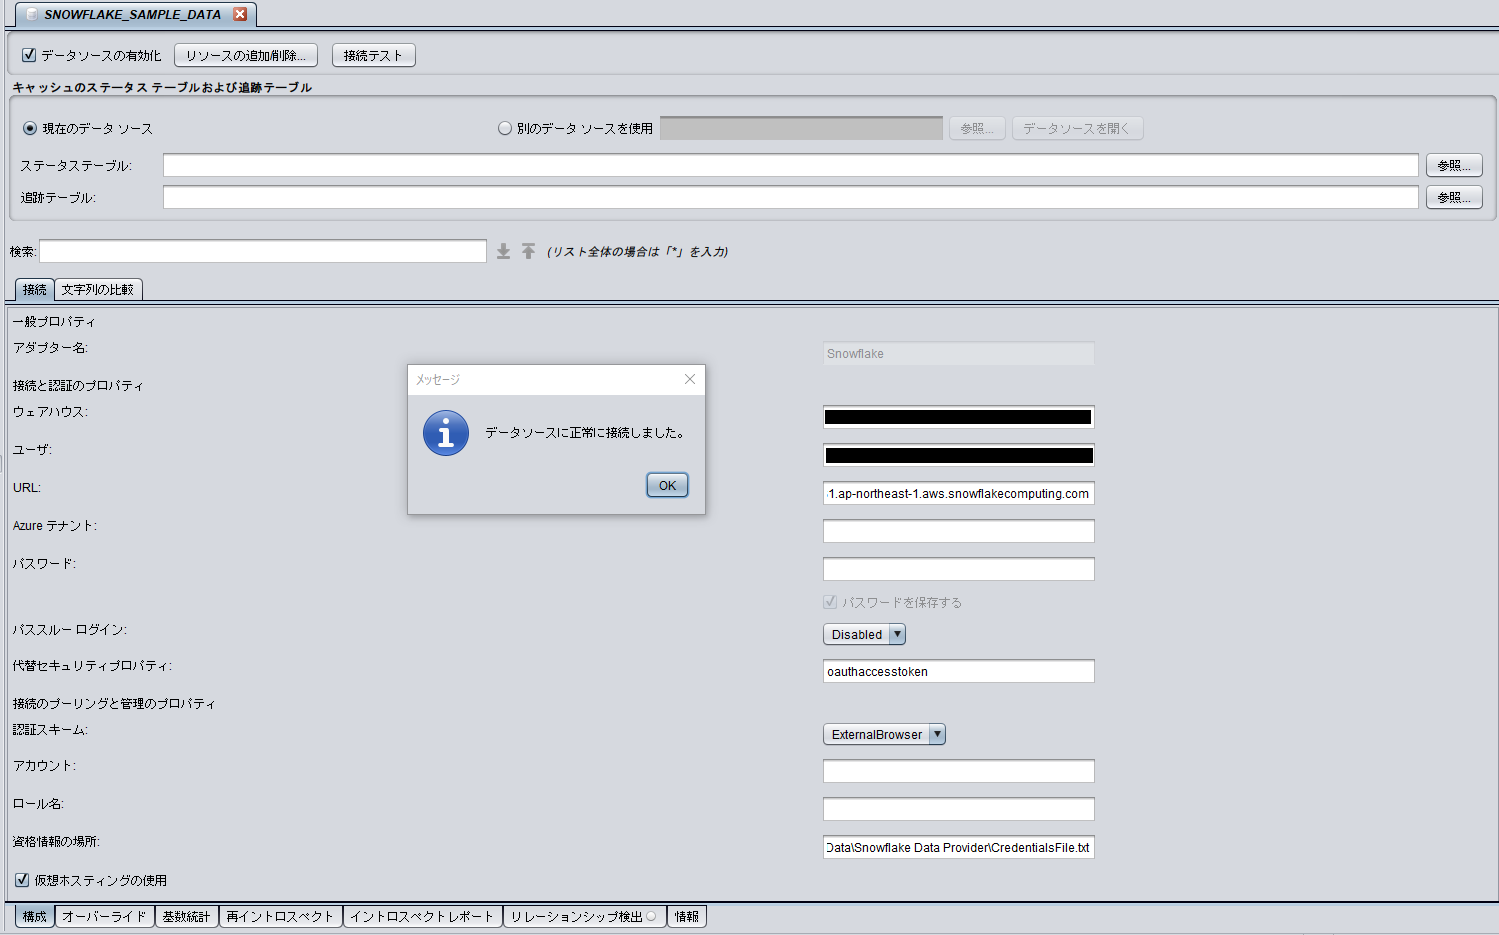Open 情報 bottom tab

pyautogui.click(x=687, y=916)
